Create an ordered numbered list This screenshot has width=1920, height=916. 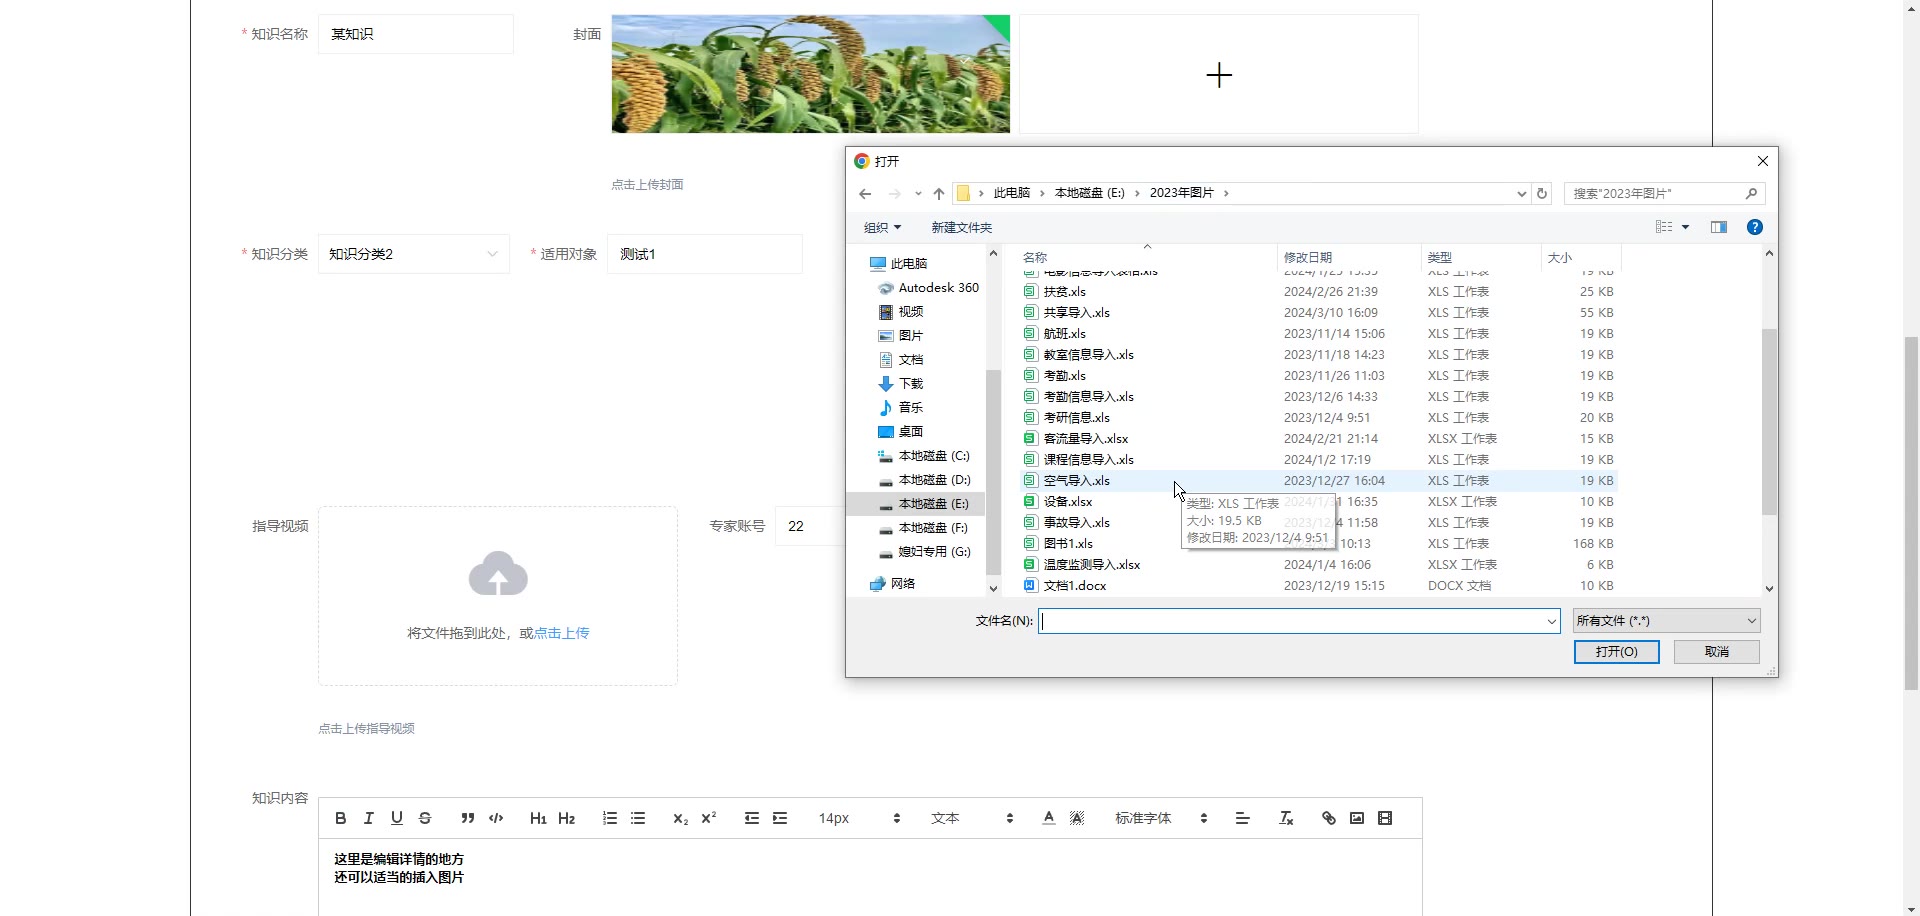610,818
